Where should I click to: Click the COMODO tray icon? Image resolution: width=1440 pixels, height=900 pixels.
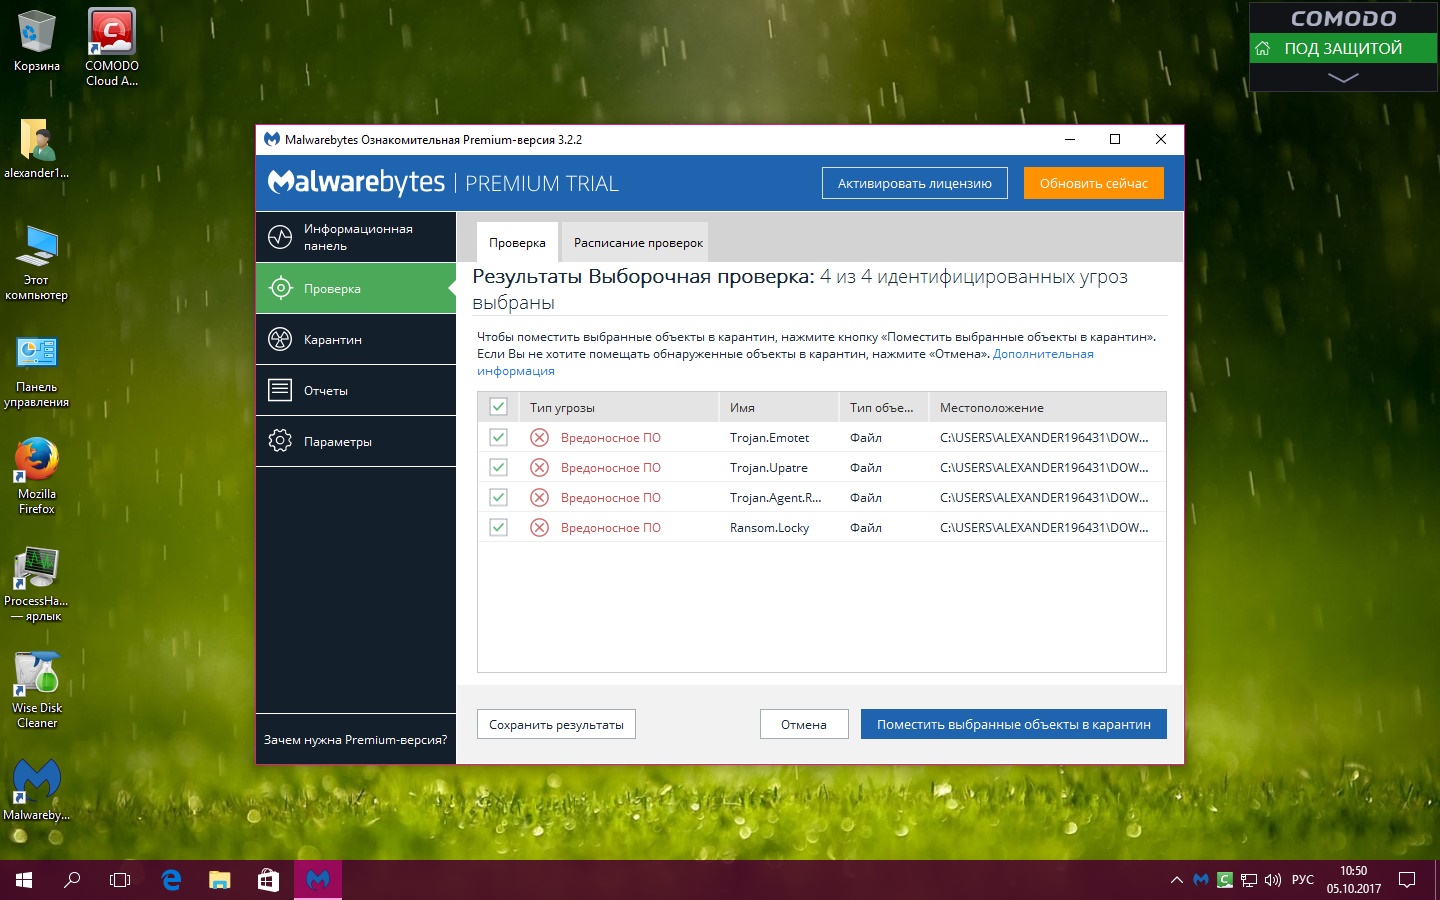(1225, 880)
